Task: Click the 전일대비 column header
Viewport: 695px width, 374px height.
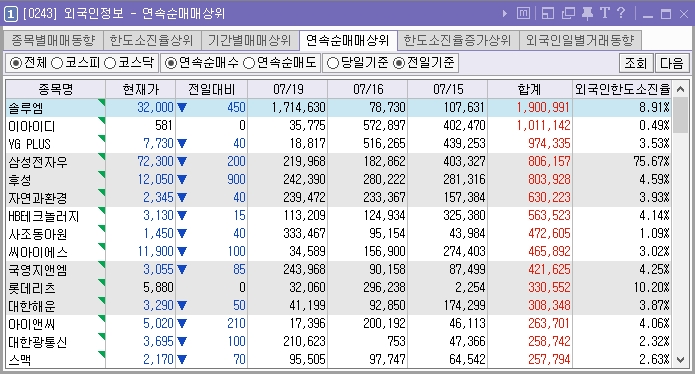Action: [211, 90]
